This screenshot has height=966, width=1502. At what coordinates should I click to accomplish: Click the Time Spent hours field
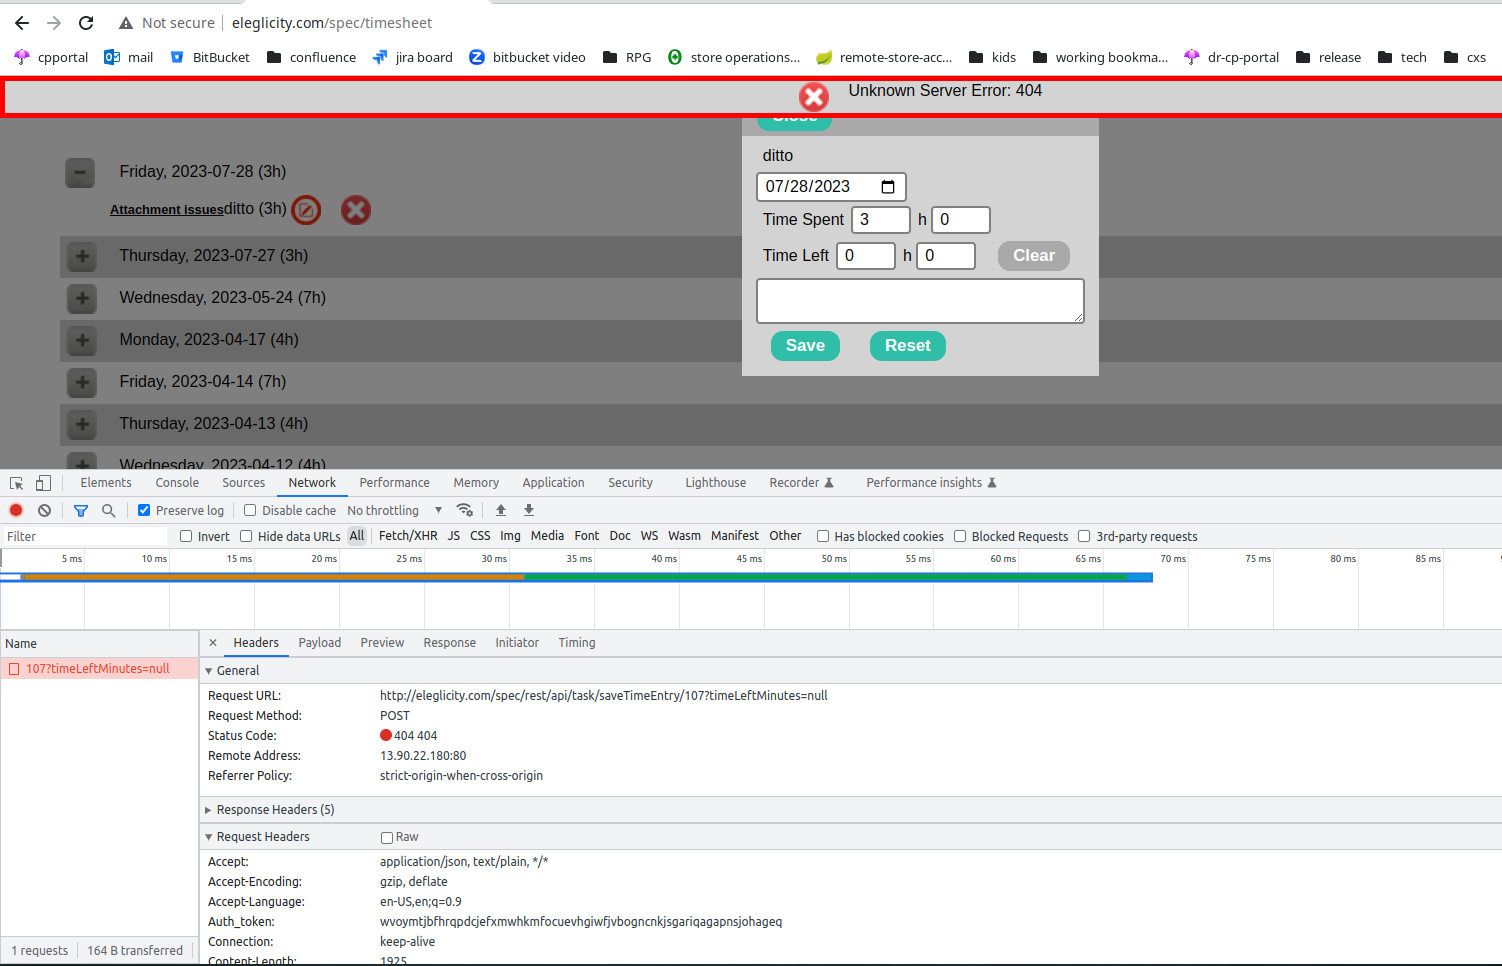tap(880, 220)
